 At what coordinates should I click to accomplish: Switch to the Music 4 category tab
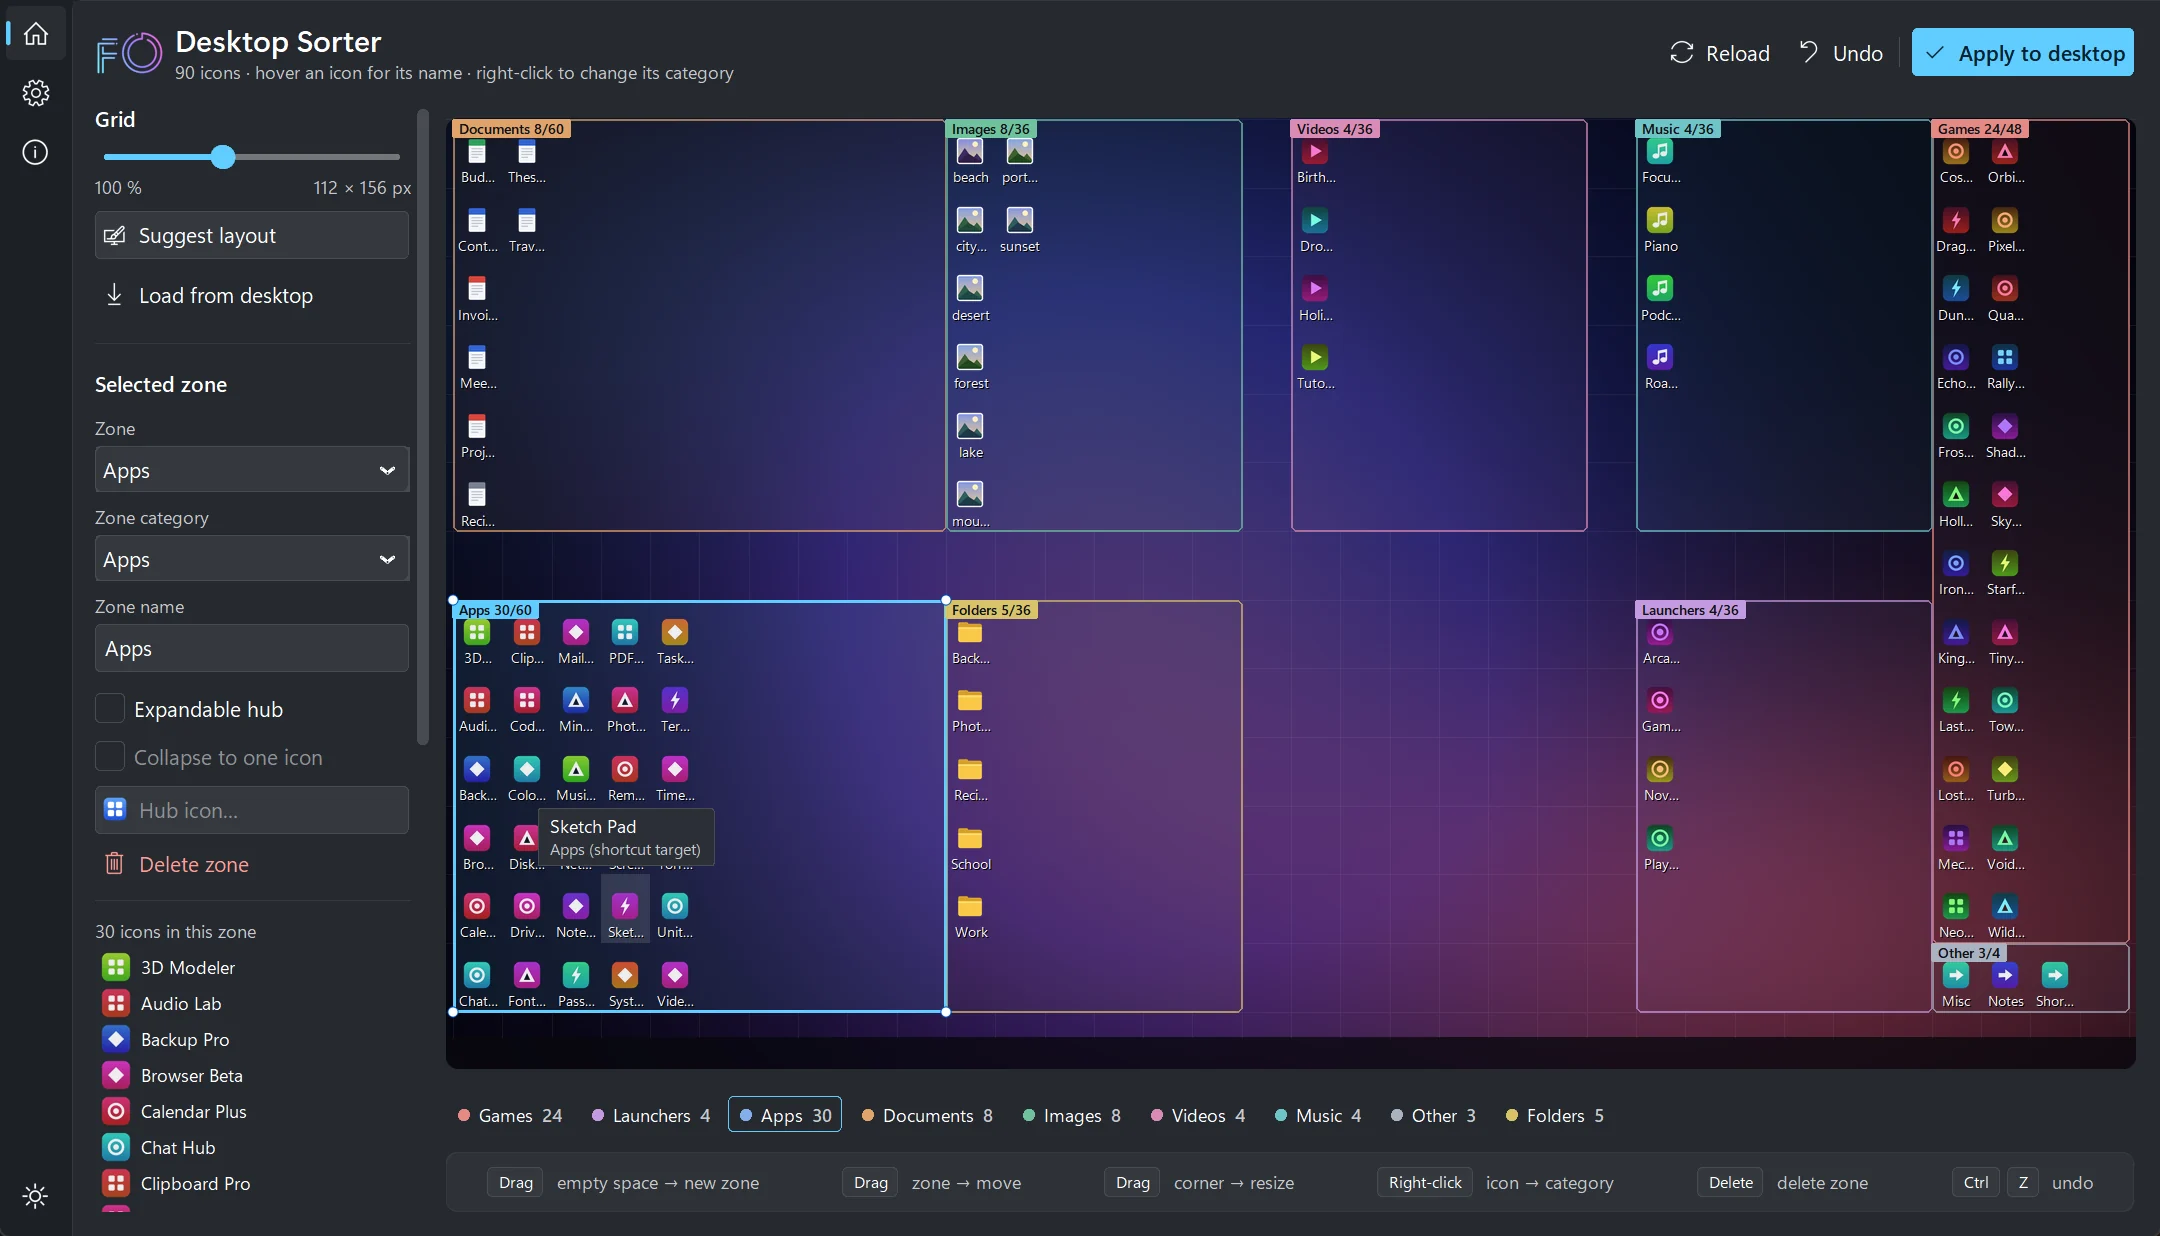[1318, 1115]
